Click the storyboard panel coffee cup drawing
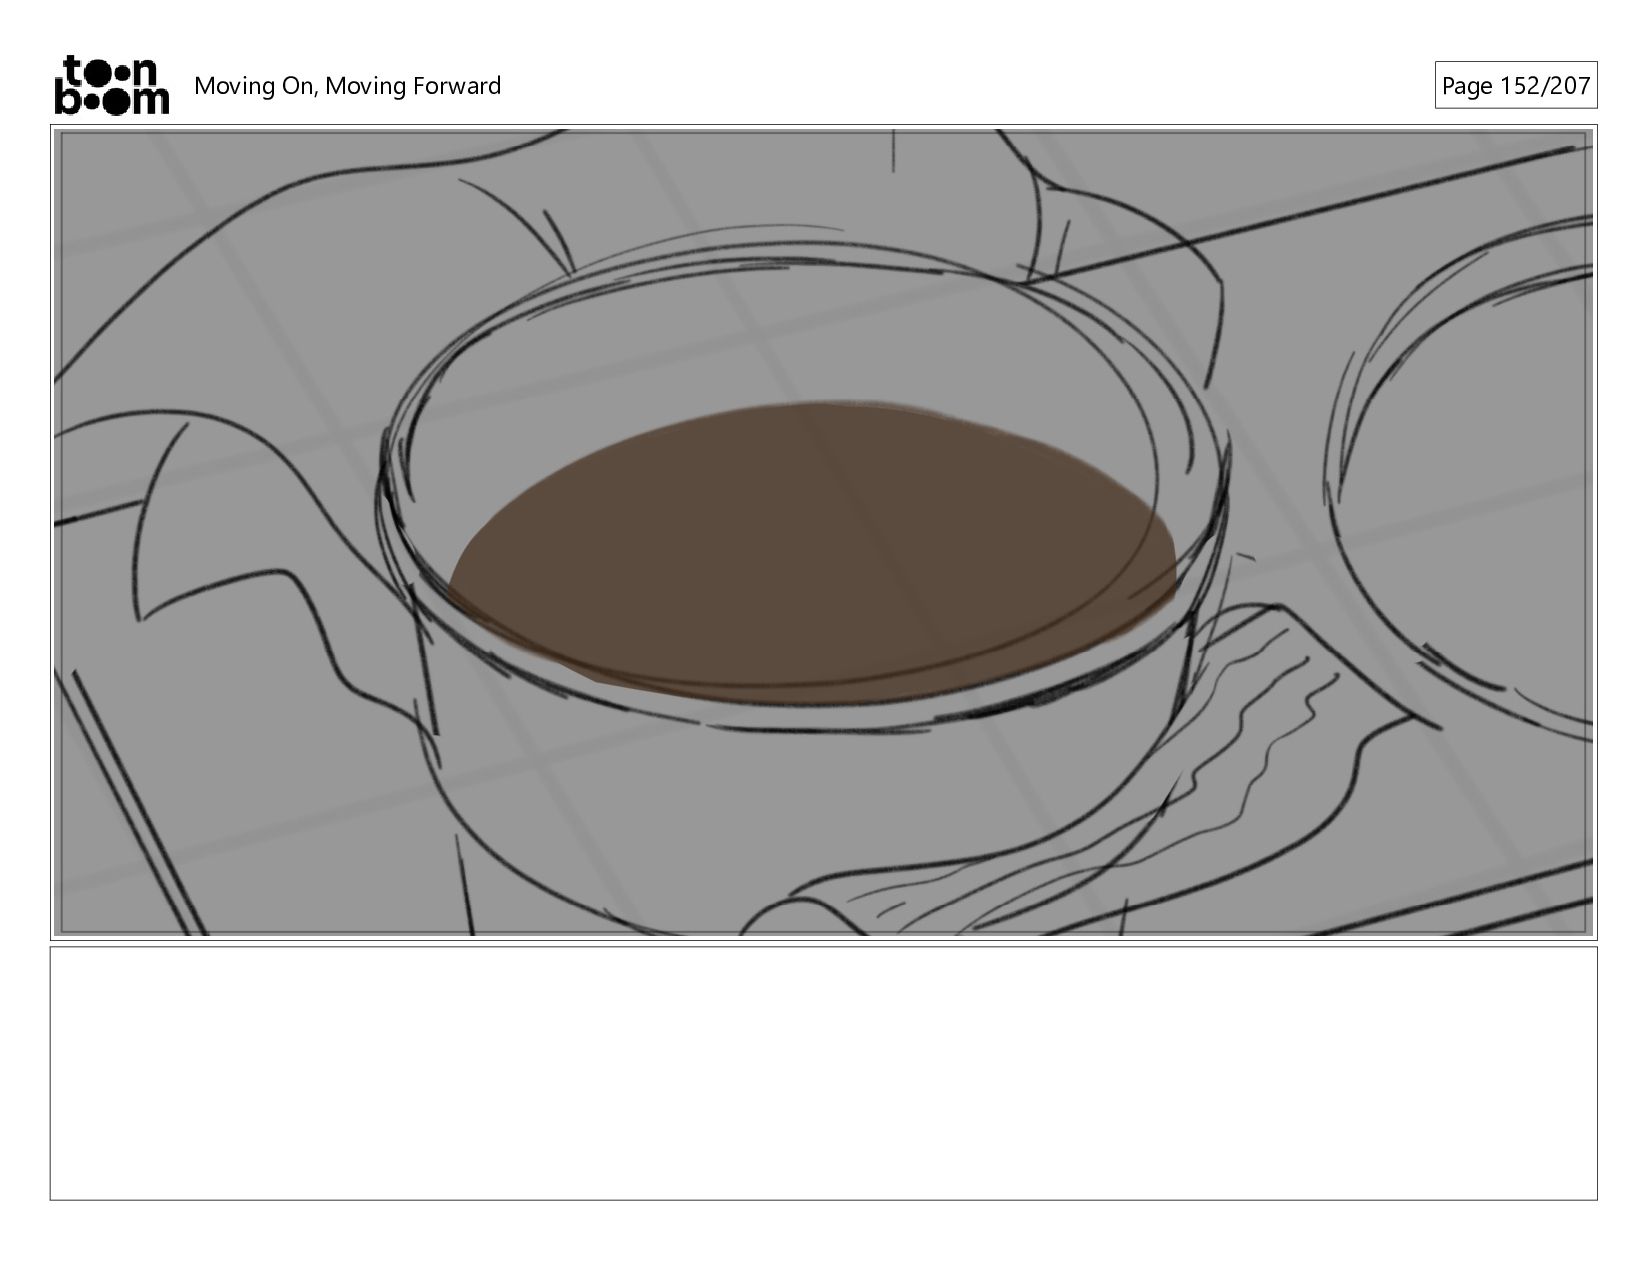This screenshot has height=1275, width=1650. pos(823,532)
